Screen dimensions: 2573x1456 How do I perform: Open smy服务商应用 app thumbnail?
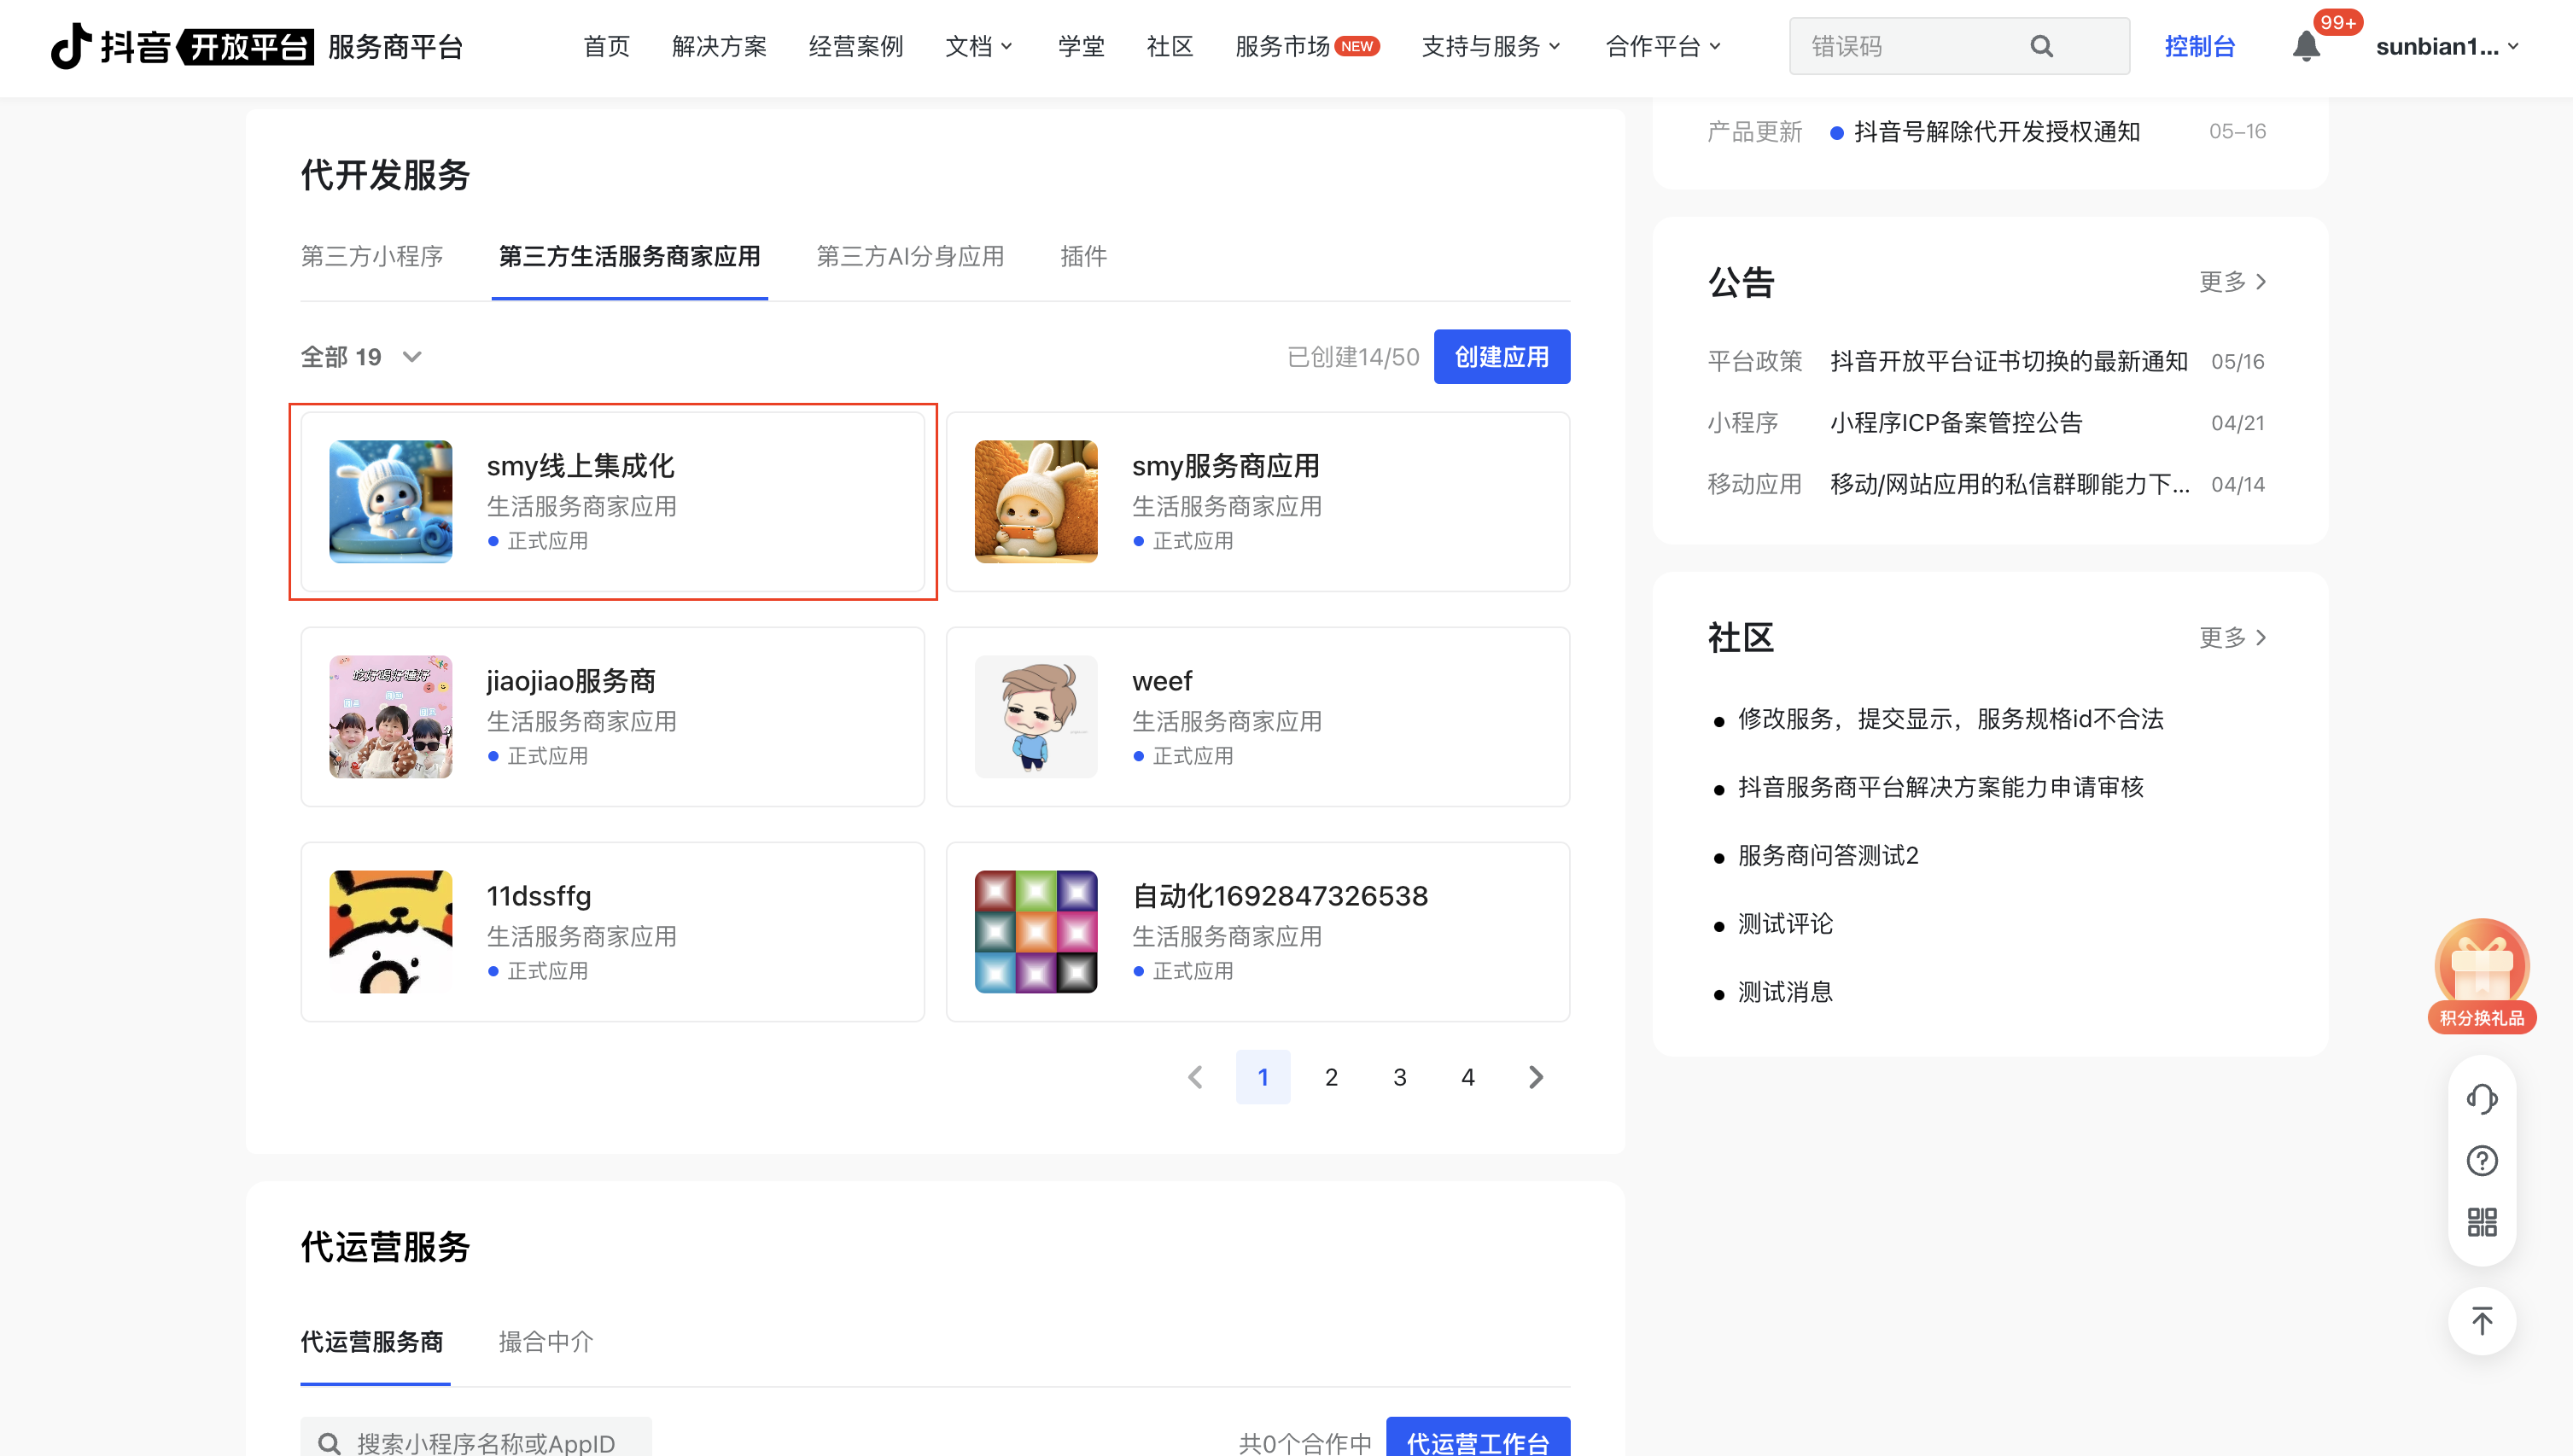tap(1036, 501)
